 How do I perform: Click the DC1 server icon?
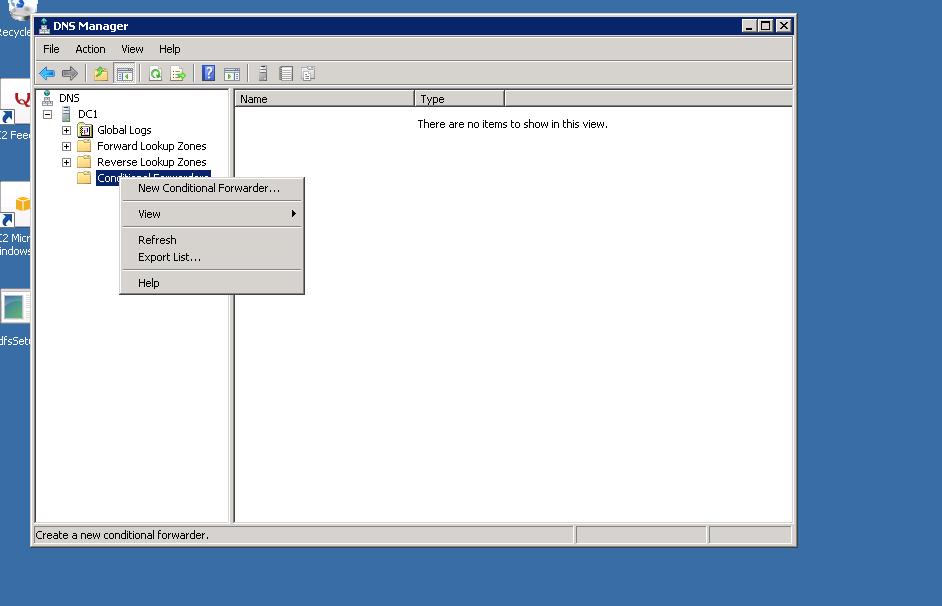click(66, 114)
